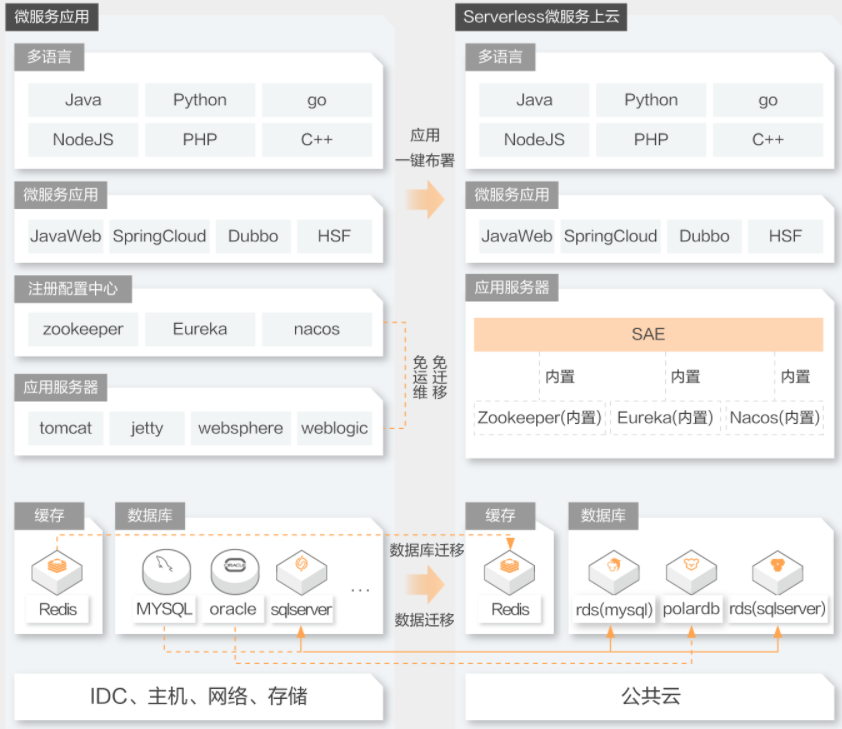The image size is (842, 729).
Task: Click the polardb label text
Action: 691,609
